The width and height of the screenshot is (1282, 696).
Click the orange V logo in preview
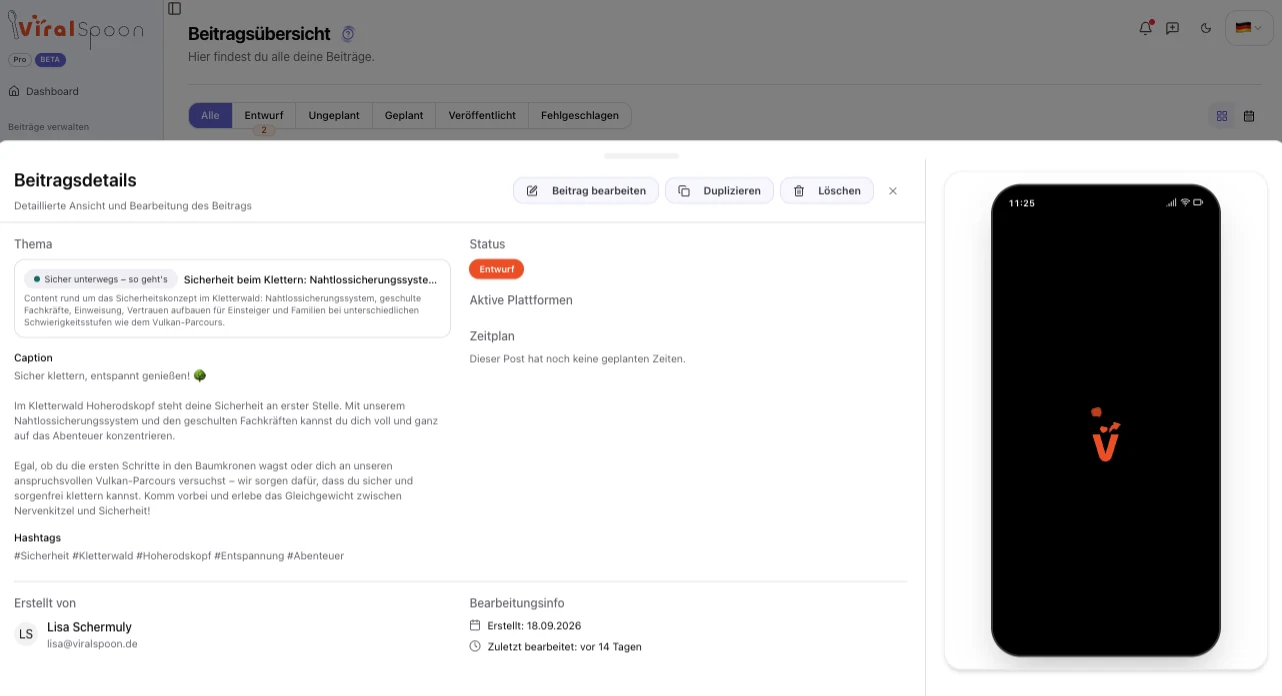click(1105, 434)
